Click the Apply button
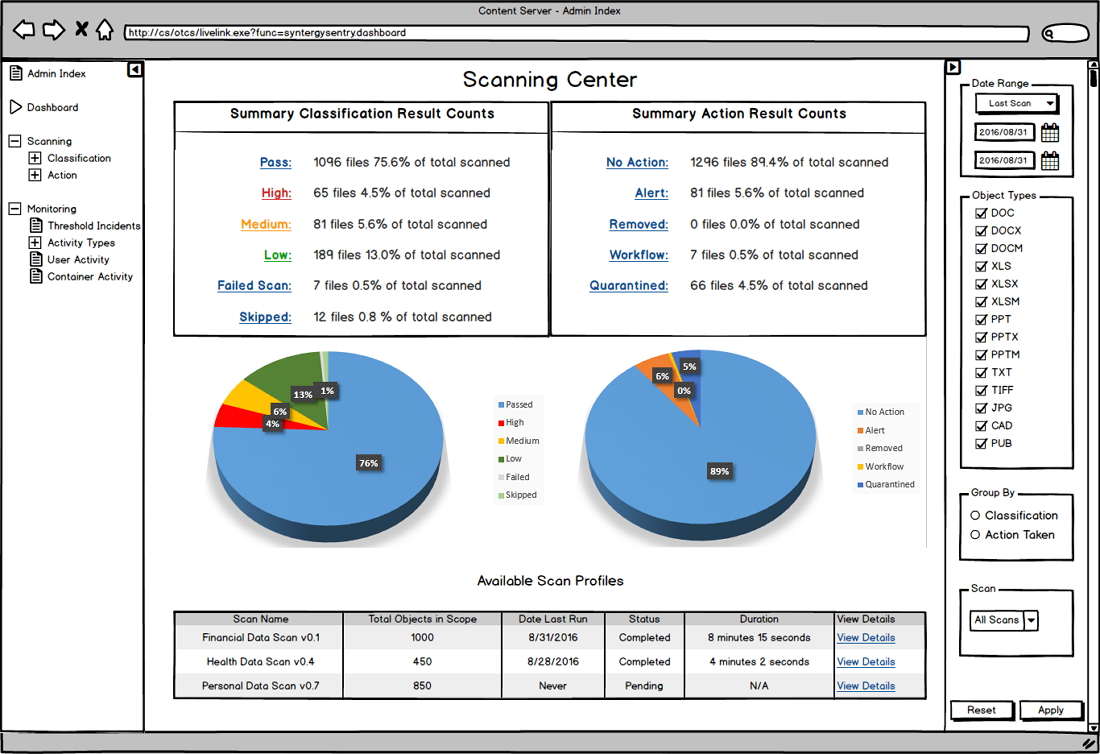The image size is (1100, 754). coord(1050,710)
